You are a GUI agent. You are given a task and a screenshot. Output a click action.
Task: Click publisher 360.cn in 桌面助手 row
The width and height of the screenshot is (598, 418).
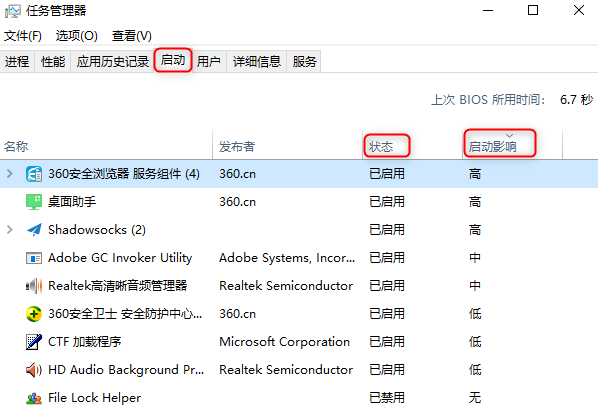point(237,202)
